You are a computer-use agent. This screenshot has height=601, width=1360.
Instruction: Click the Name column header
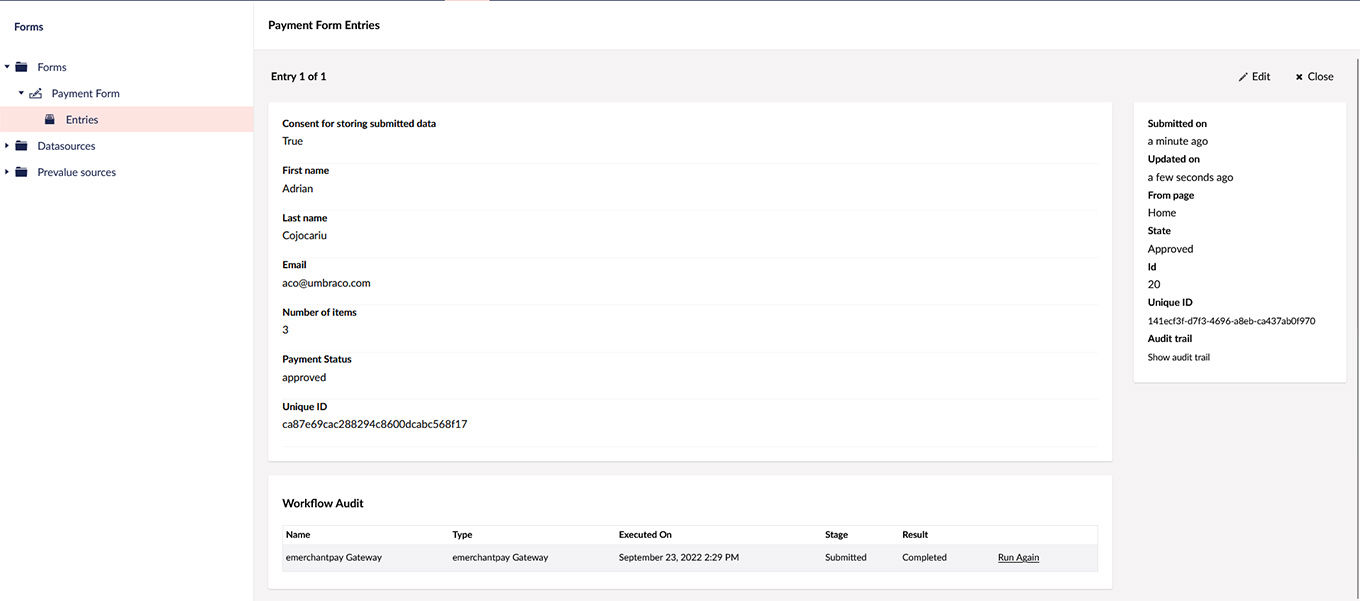tap(298, 535)
